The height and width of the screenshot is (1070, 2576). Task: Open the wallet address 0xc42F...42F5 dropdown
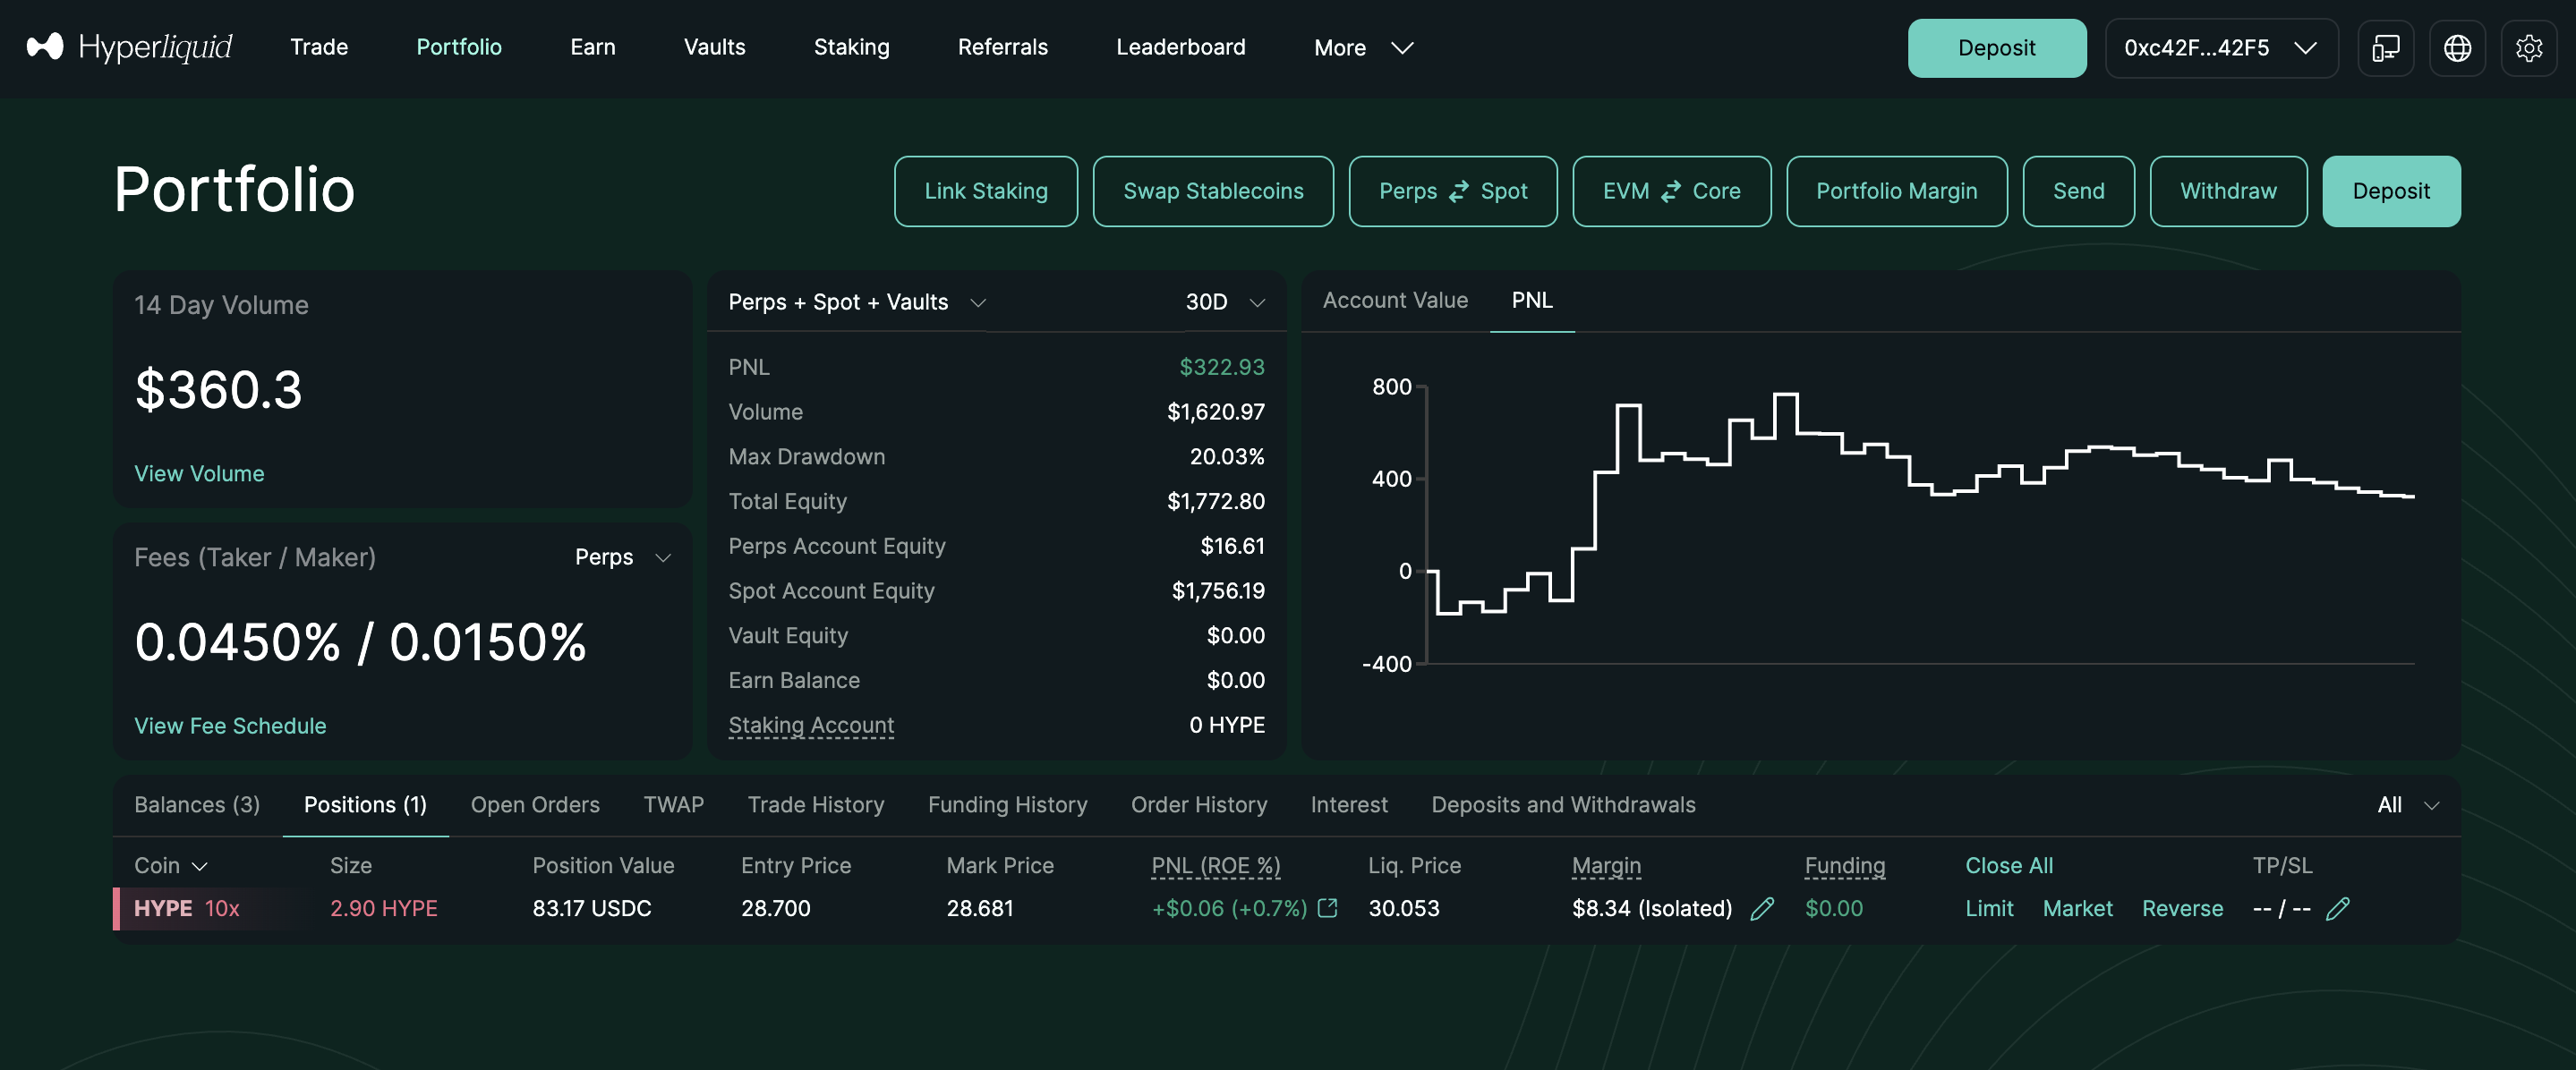[x=2220, y=48]
